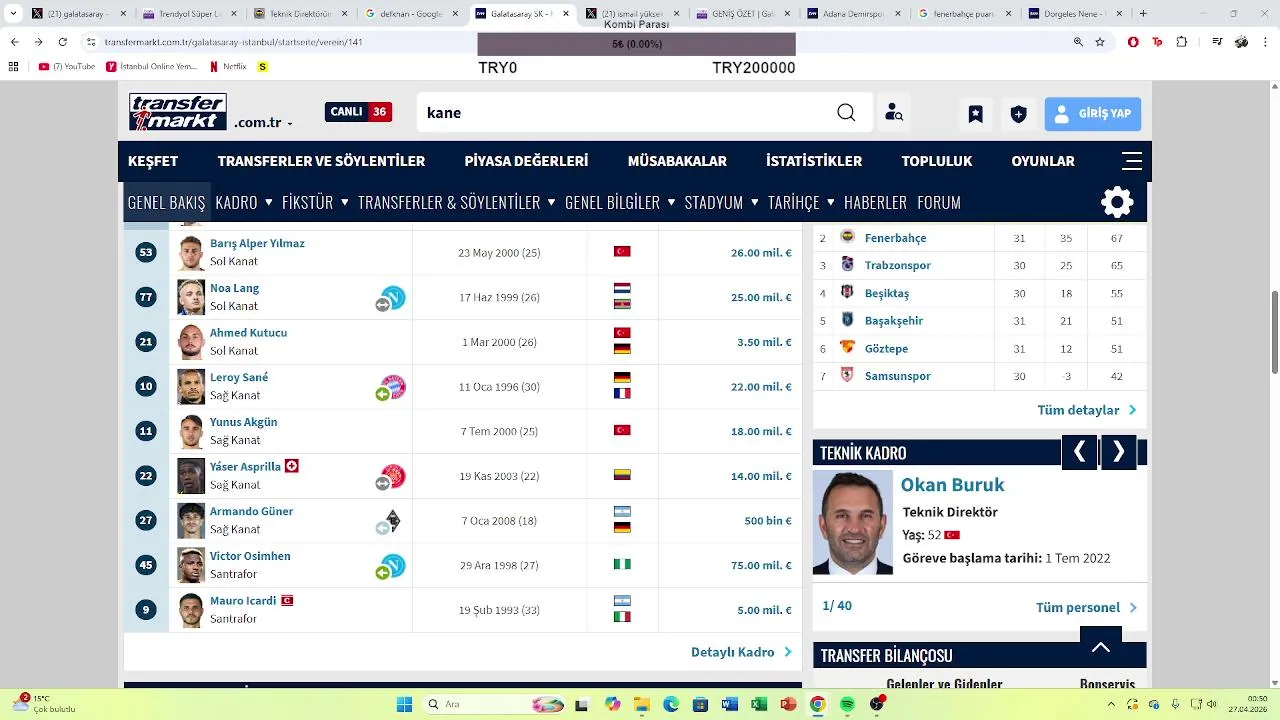This screenshot has width=1280, height=720.
Task: Bookmark page with star icon
Action: [x=1100, y=43]
